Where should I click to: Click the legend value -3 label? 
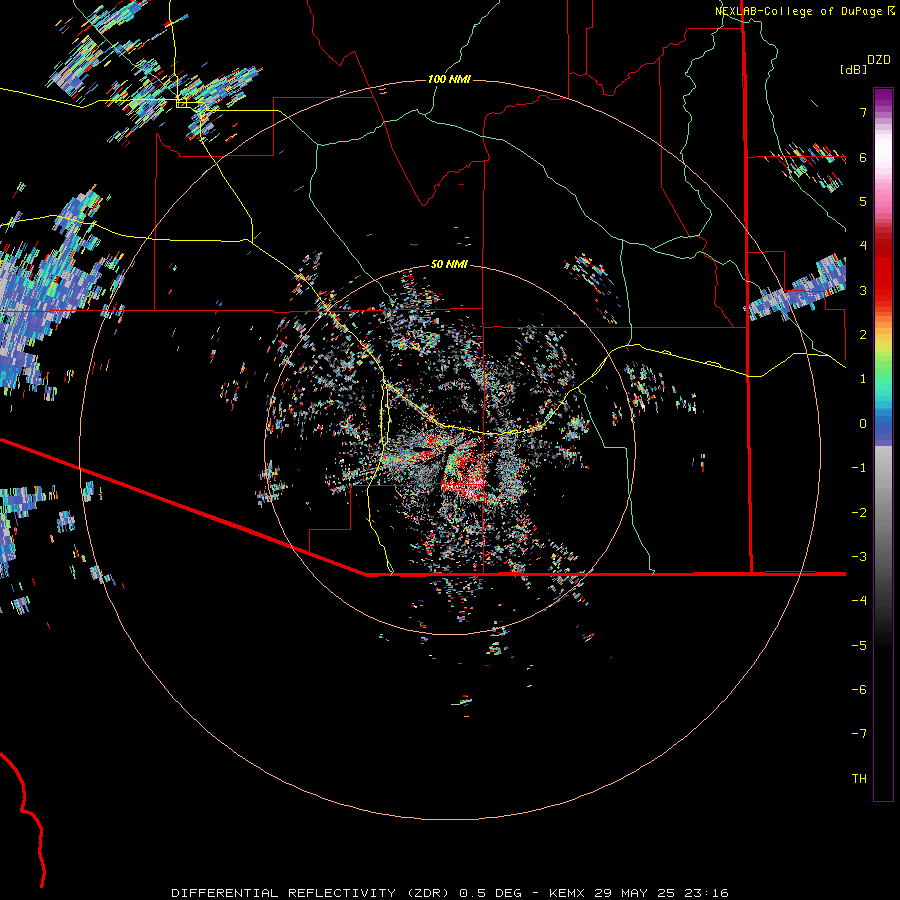[859, 557]
